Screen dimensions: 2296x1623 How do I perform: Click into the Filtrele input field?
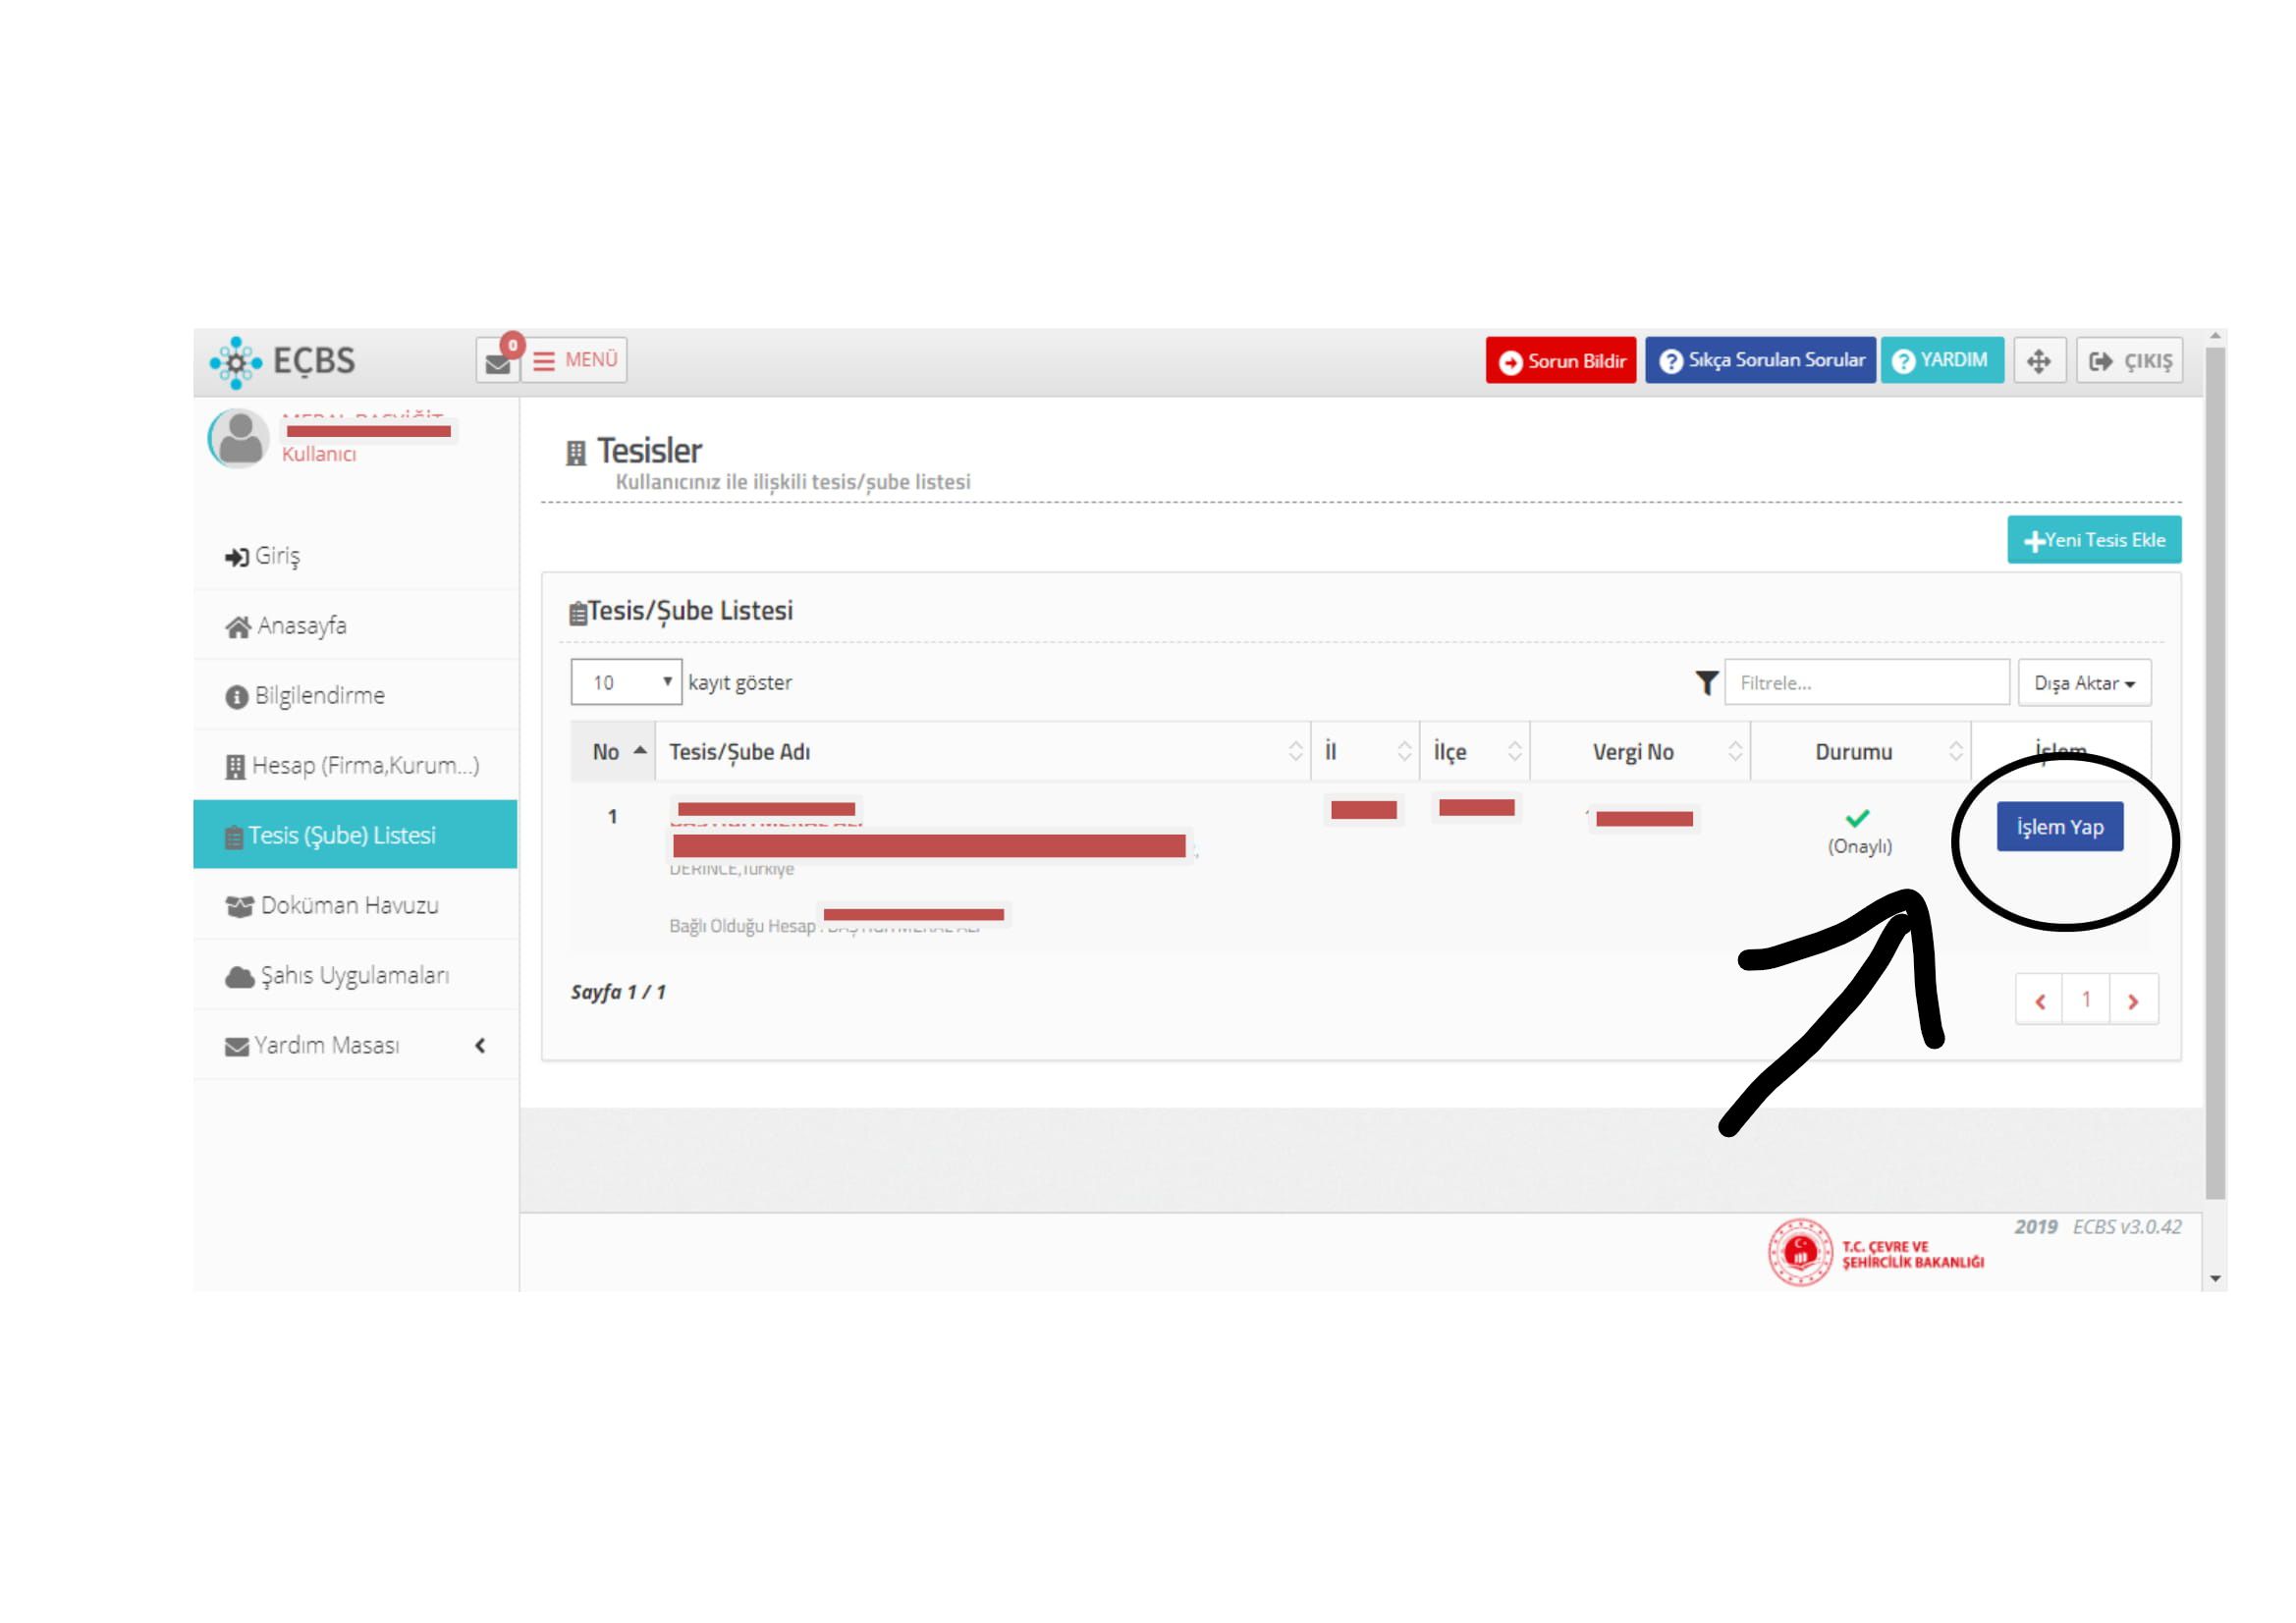(x=1866, y=683)
